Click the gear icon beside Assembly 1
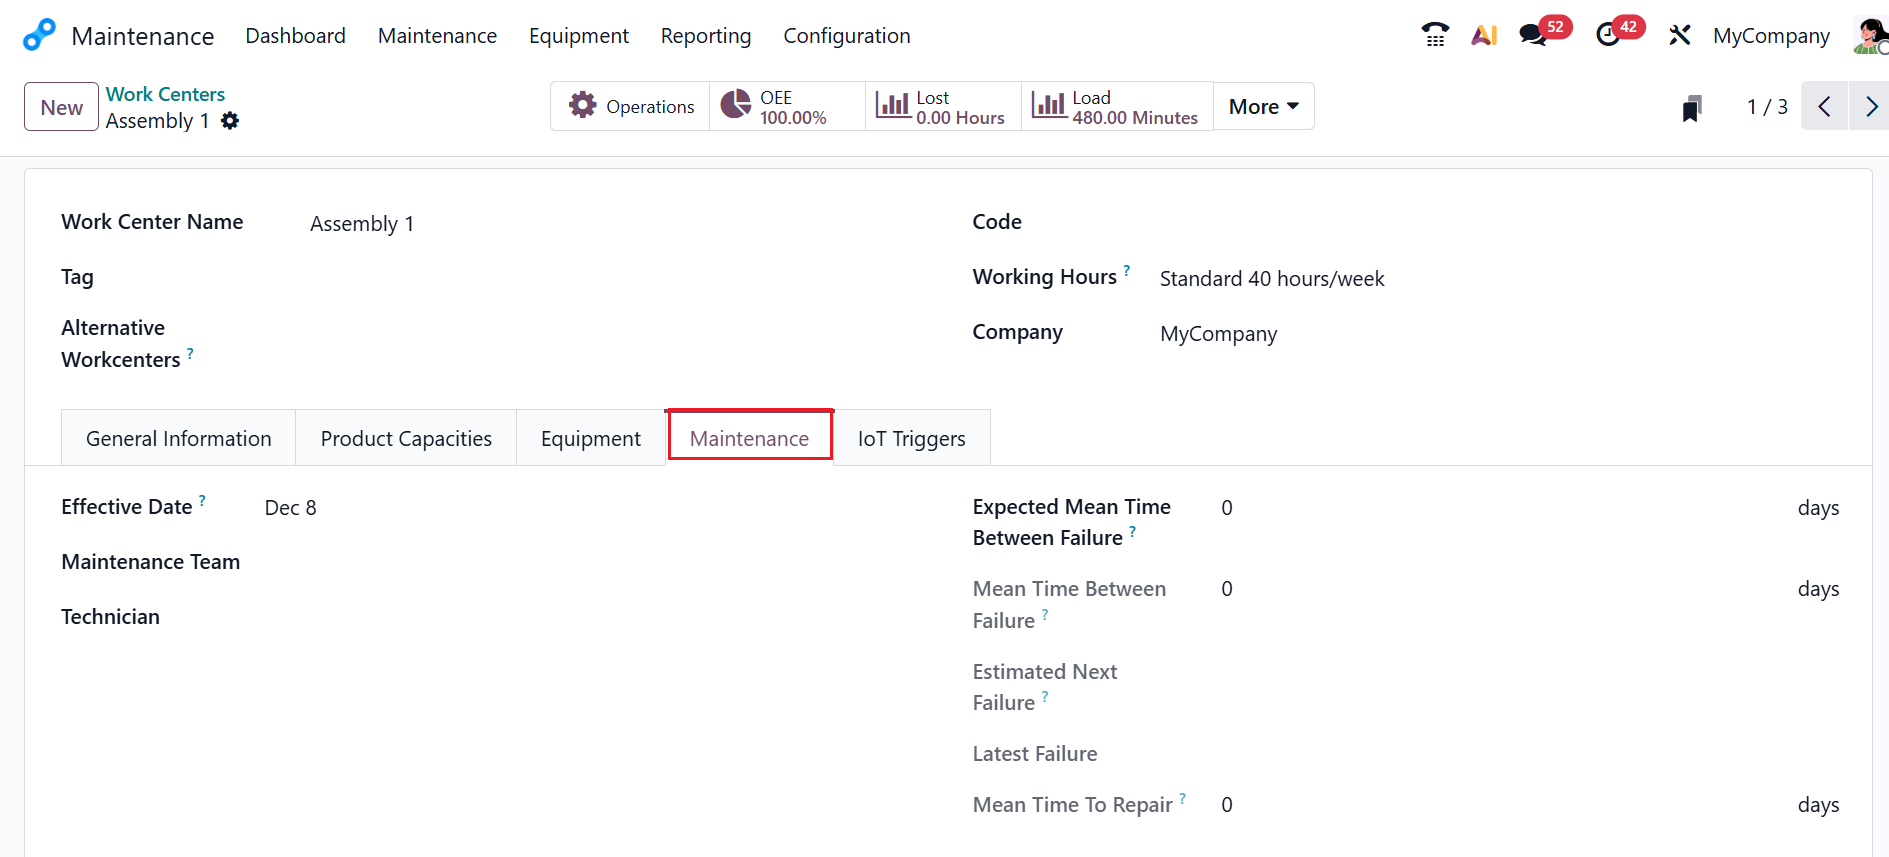The image size is (1889, 857). (x=230, y=121)
